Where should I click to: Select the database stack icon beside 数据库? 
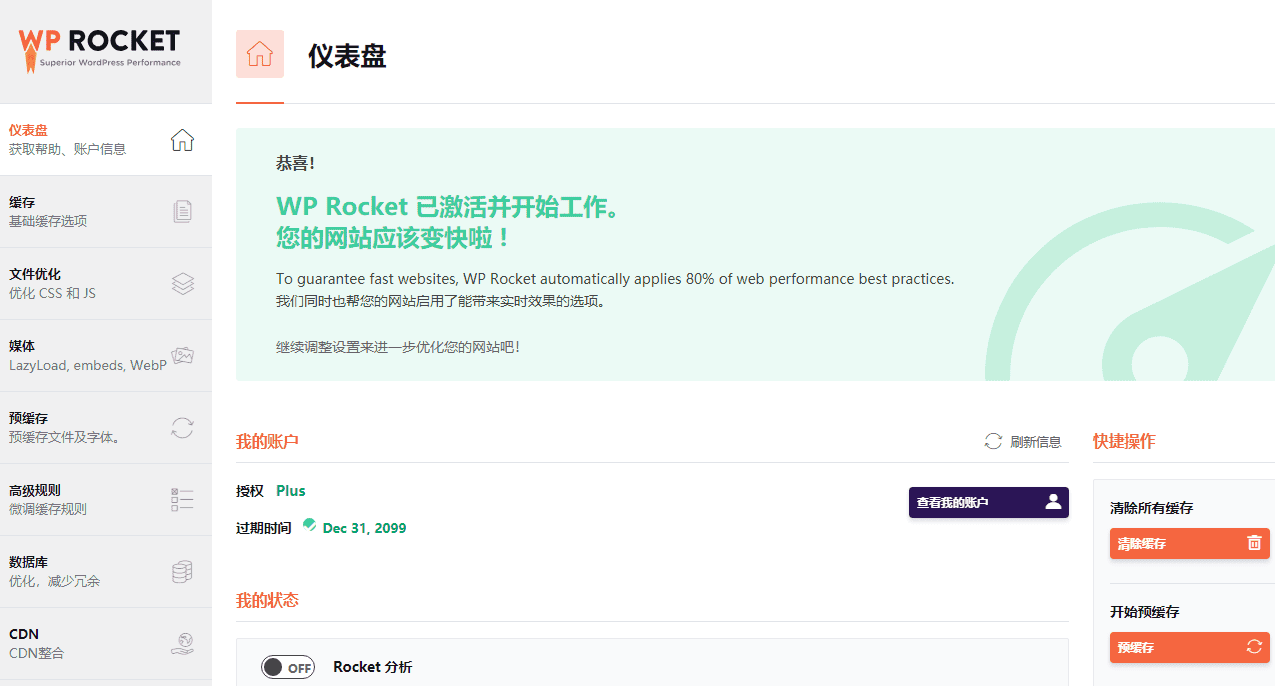click(x=182, y=571)
